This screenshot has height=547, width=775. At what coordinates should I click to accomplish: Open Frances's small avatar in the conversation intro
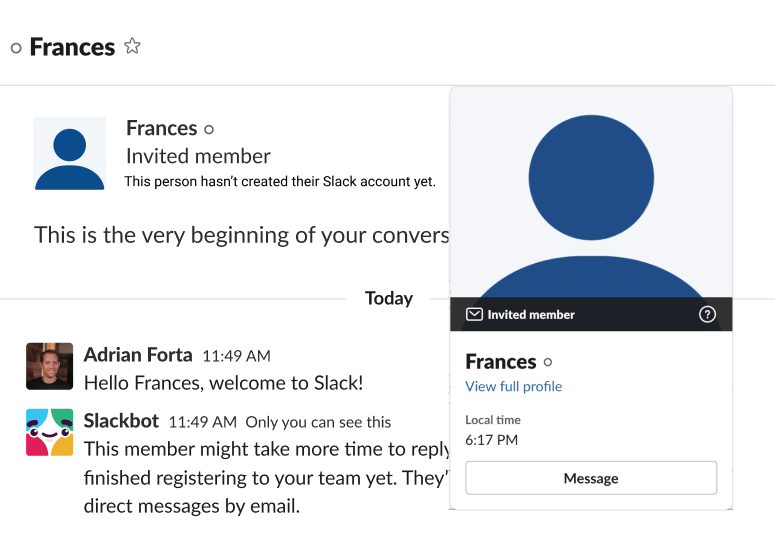(70, 154)
